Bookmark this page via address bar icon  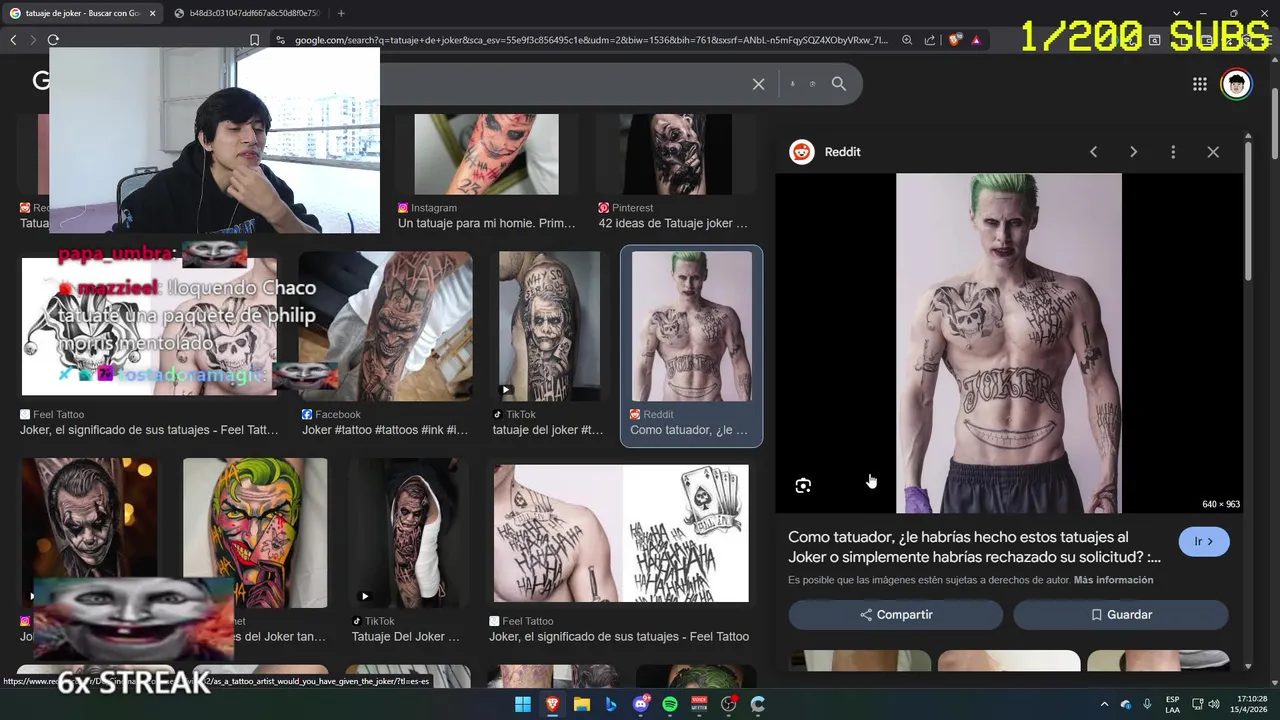tap(254, 40)
